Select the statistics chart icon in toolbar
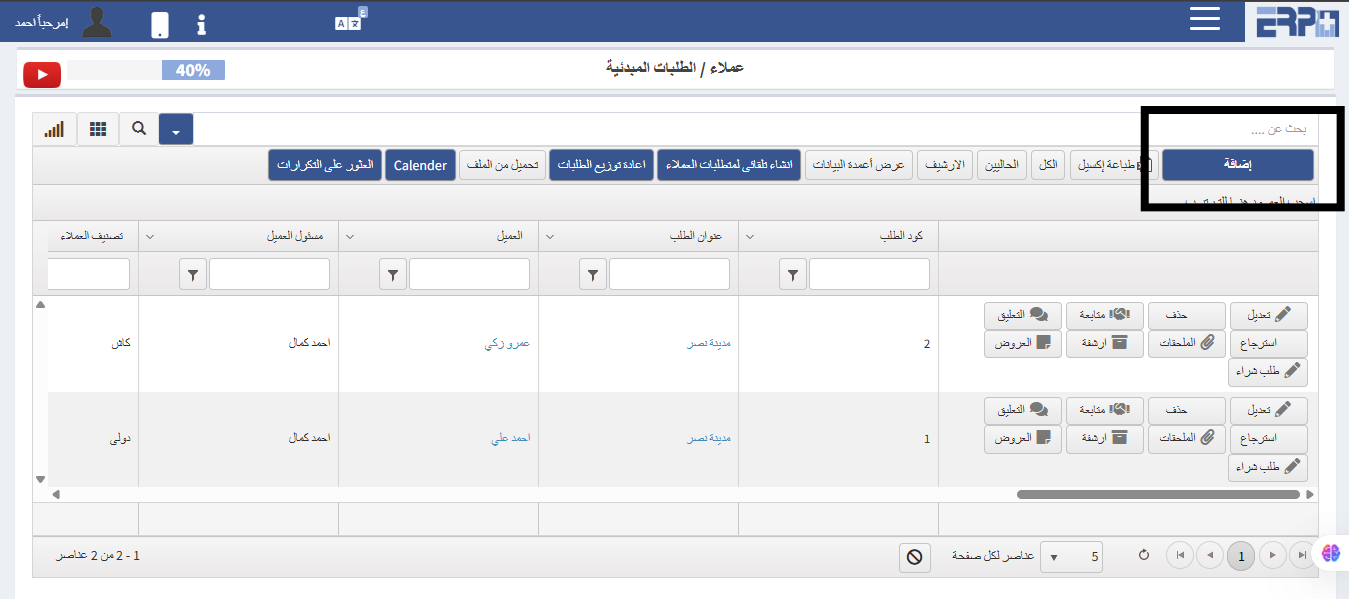Viewport: 1349px width, 599px height. [x=54, y=128]
